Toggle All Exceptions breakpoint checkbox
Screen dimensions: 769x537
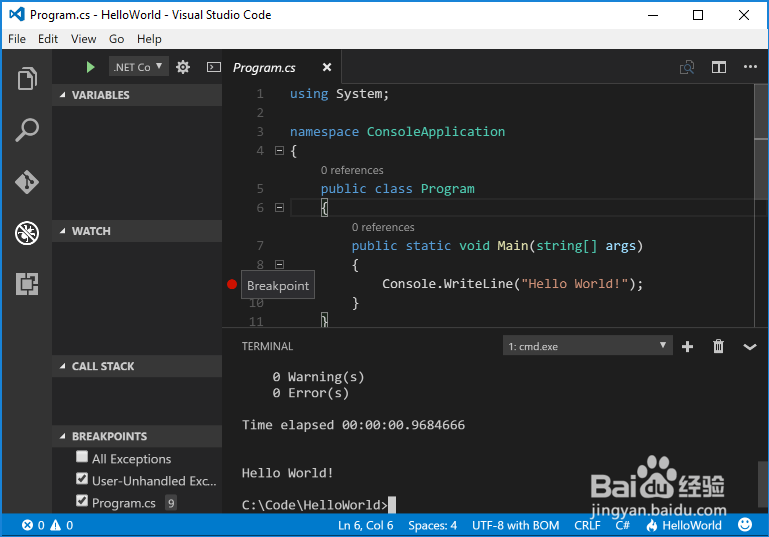point(82,457)
